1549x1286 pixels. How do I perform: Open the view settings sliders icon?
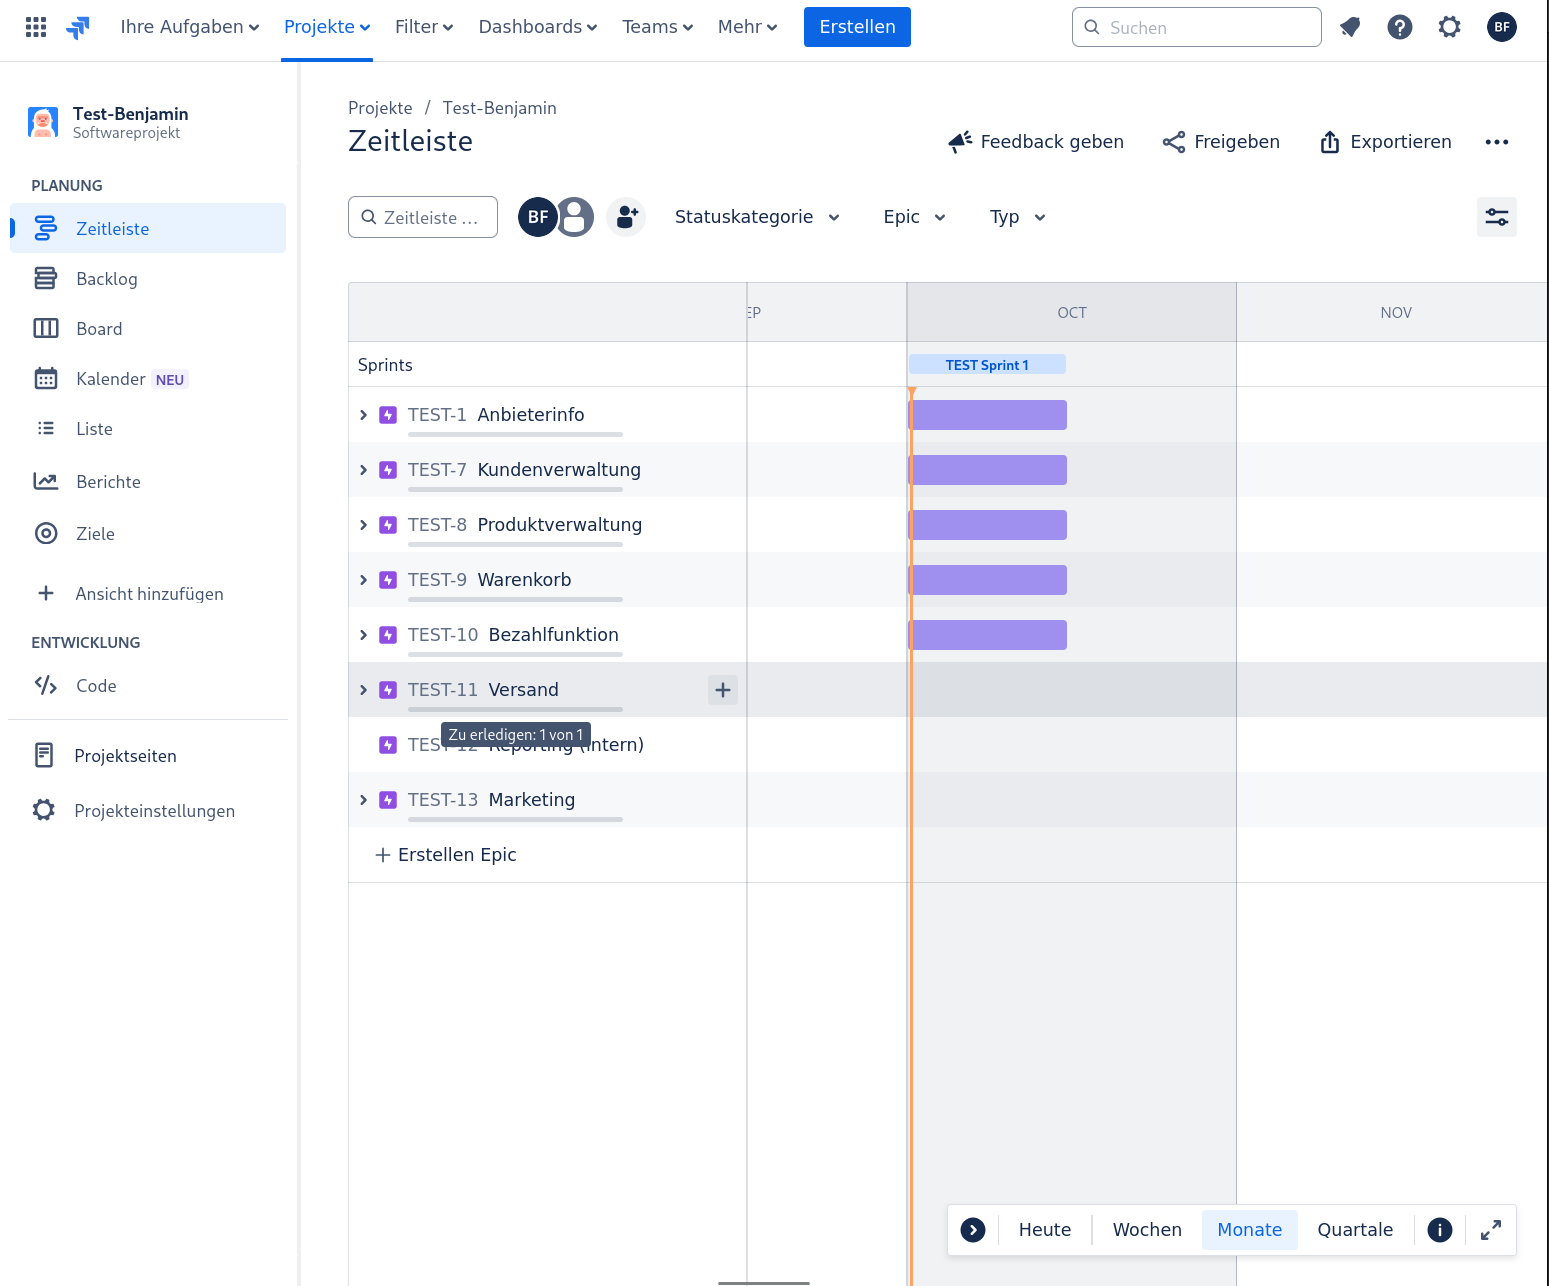point(1496,217)
